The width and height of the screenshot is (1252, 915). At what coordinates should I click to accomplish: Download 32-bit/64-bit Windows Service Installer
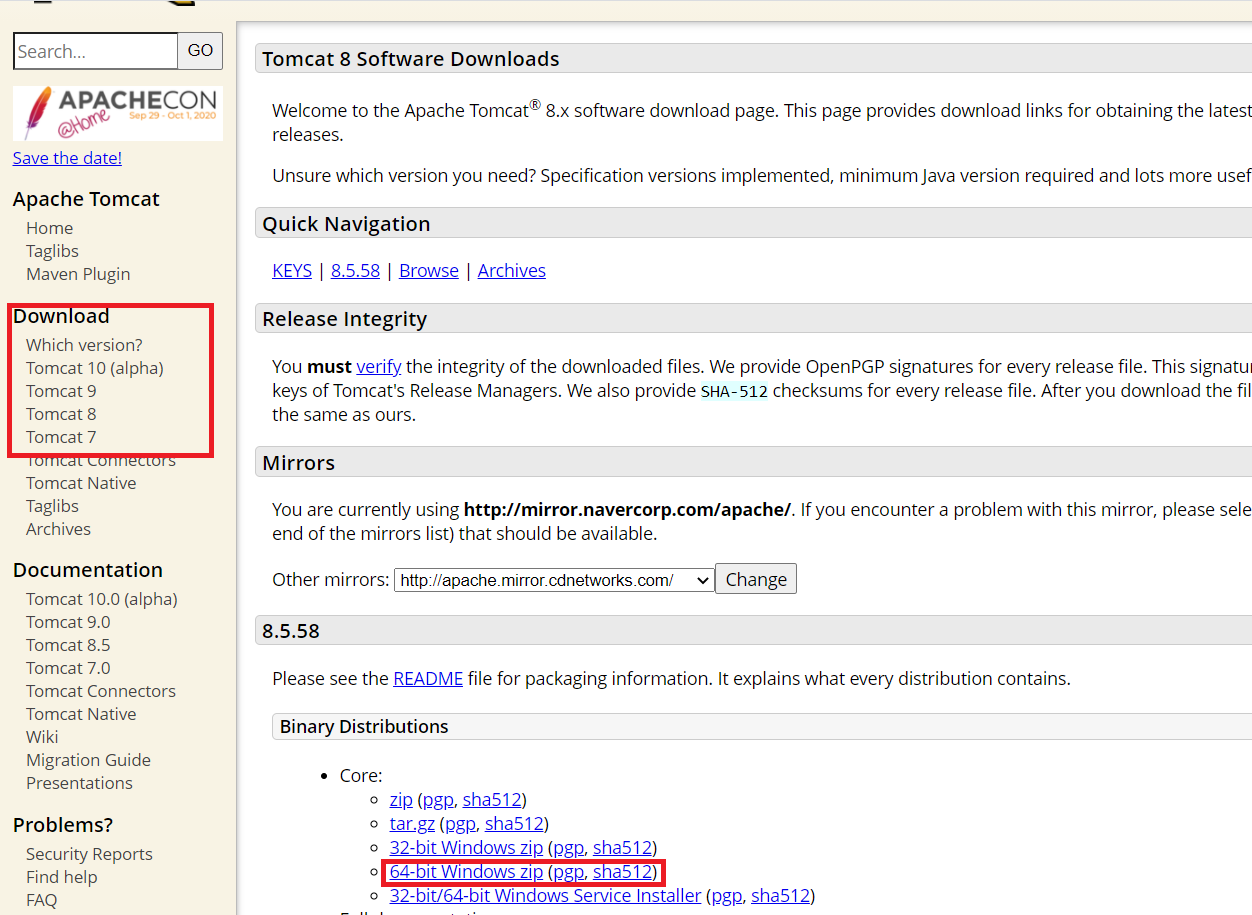coord(545,896)
